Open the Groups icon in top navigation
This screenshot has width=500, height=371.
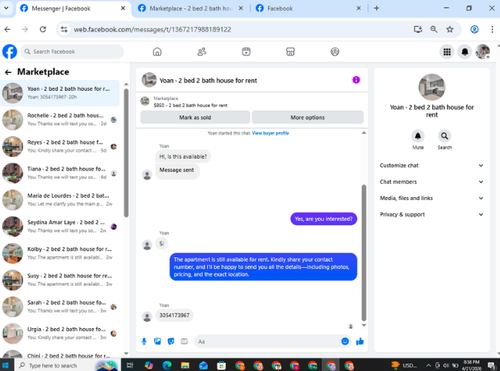point(335,52)
